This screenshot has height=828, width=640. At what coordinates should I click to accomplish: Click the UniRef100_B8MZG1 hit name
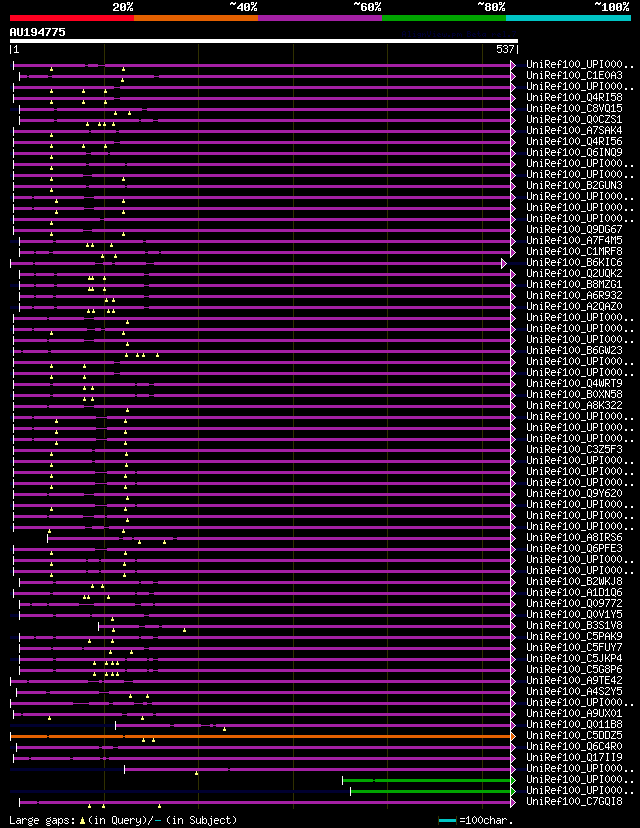(575, 285)
